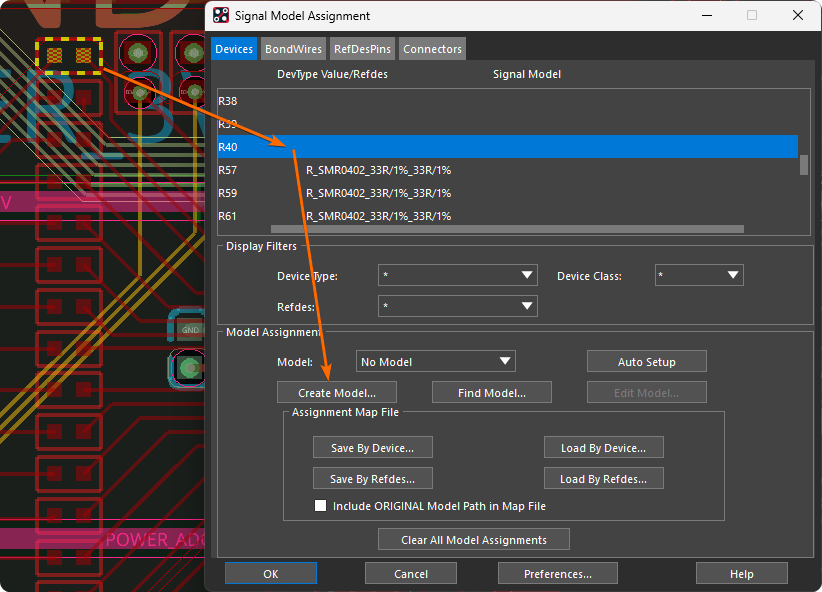Open the Preferences dialog
This screenshot has height=592, width=822.
coord(557,574)
